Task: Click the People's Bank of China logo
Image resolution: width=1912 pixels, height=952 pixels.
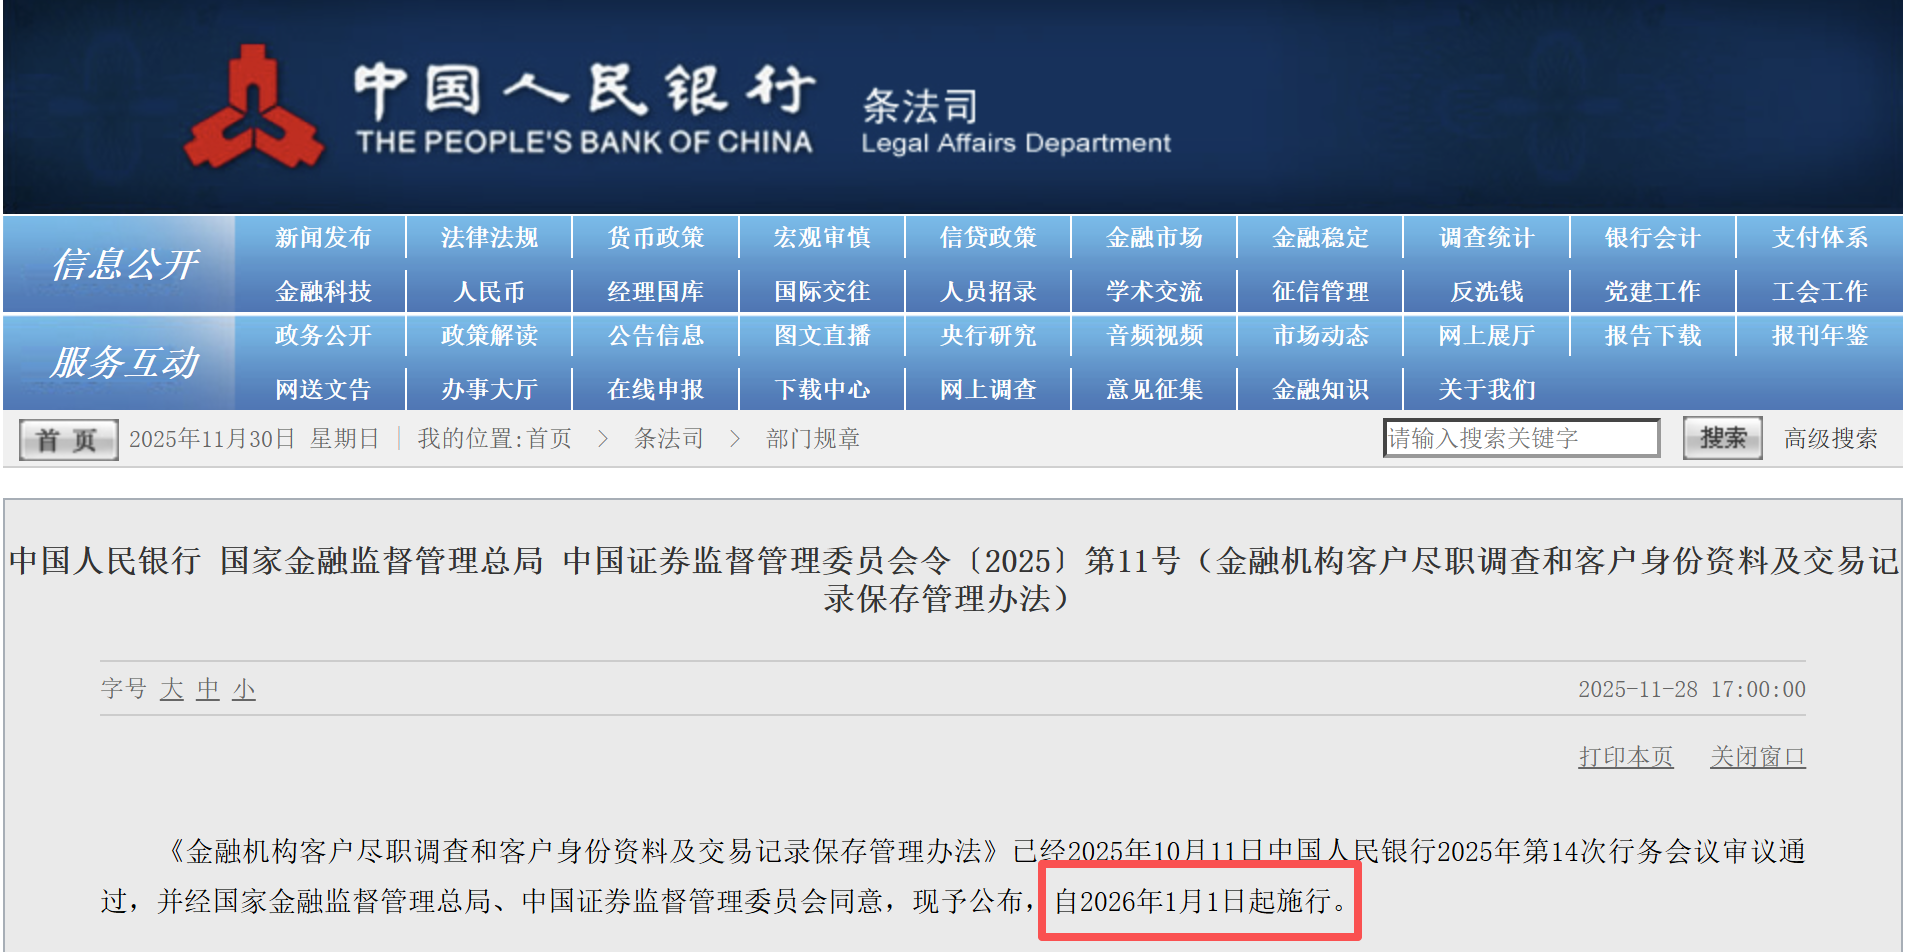Action: tap(254, 107)
